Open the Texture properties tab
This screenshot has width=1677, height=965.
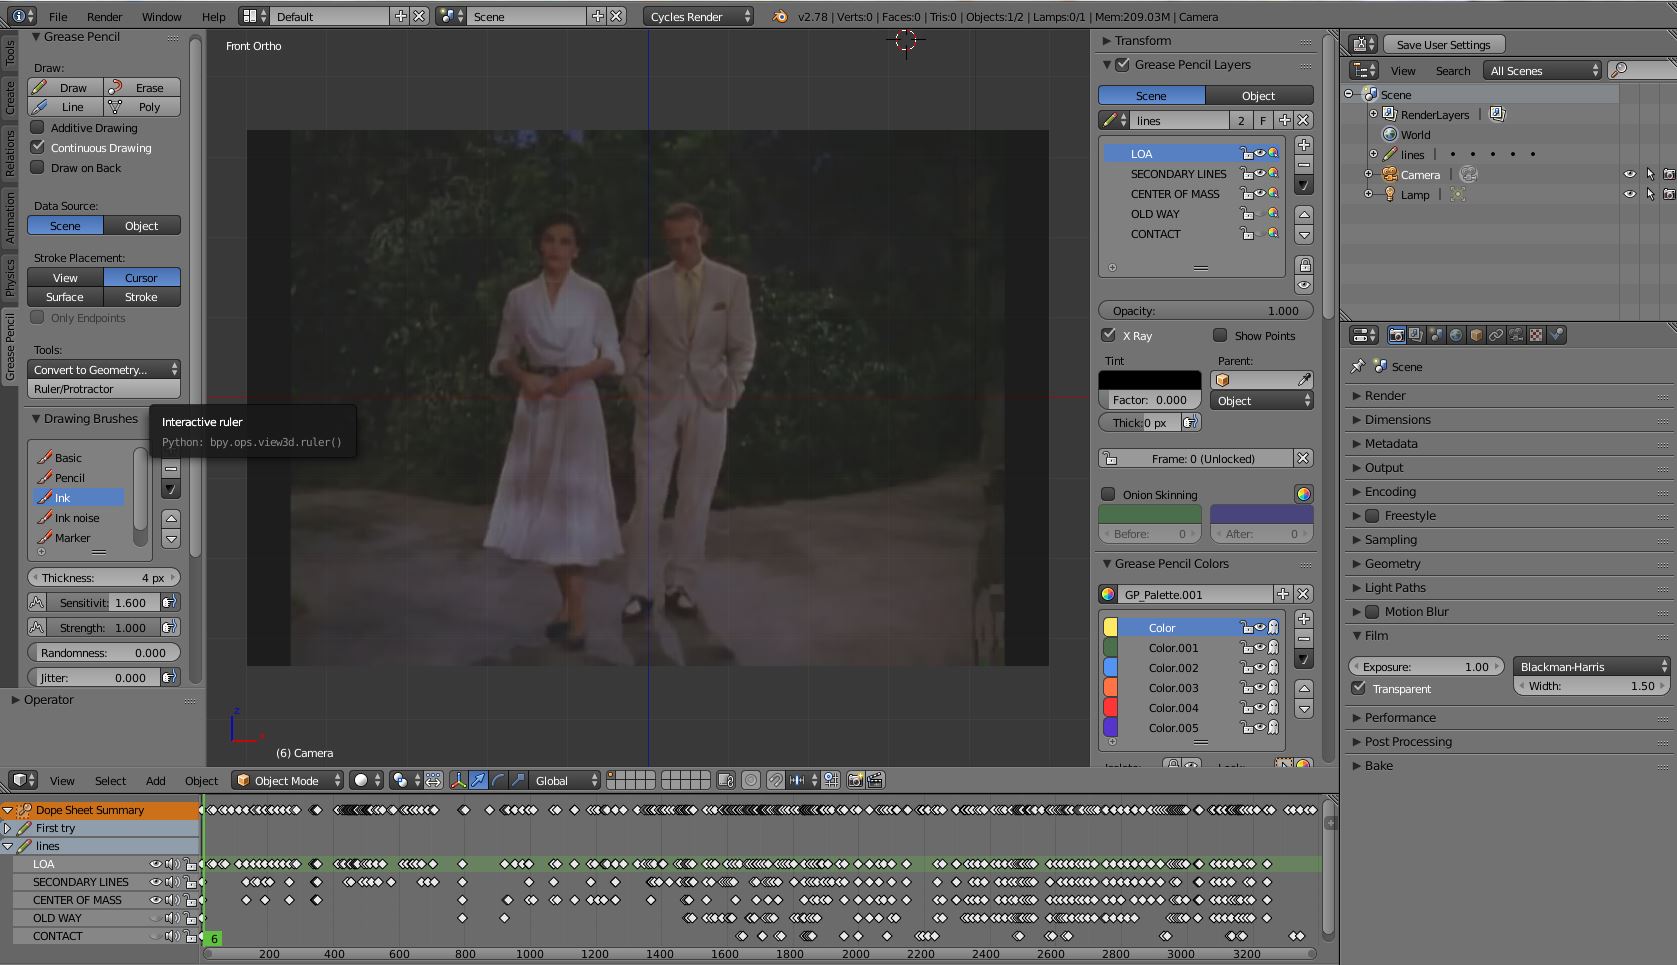[1536, 335]
